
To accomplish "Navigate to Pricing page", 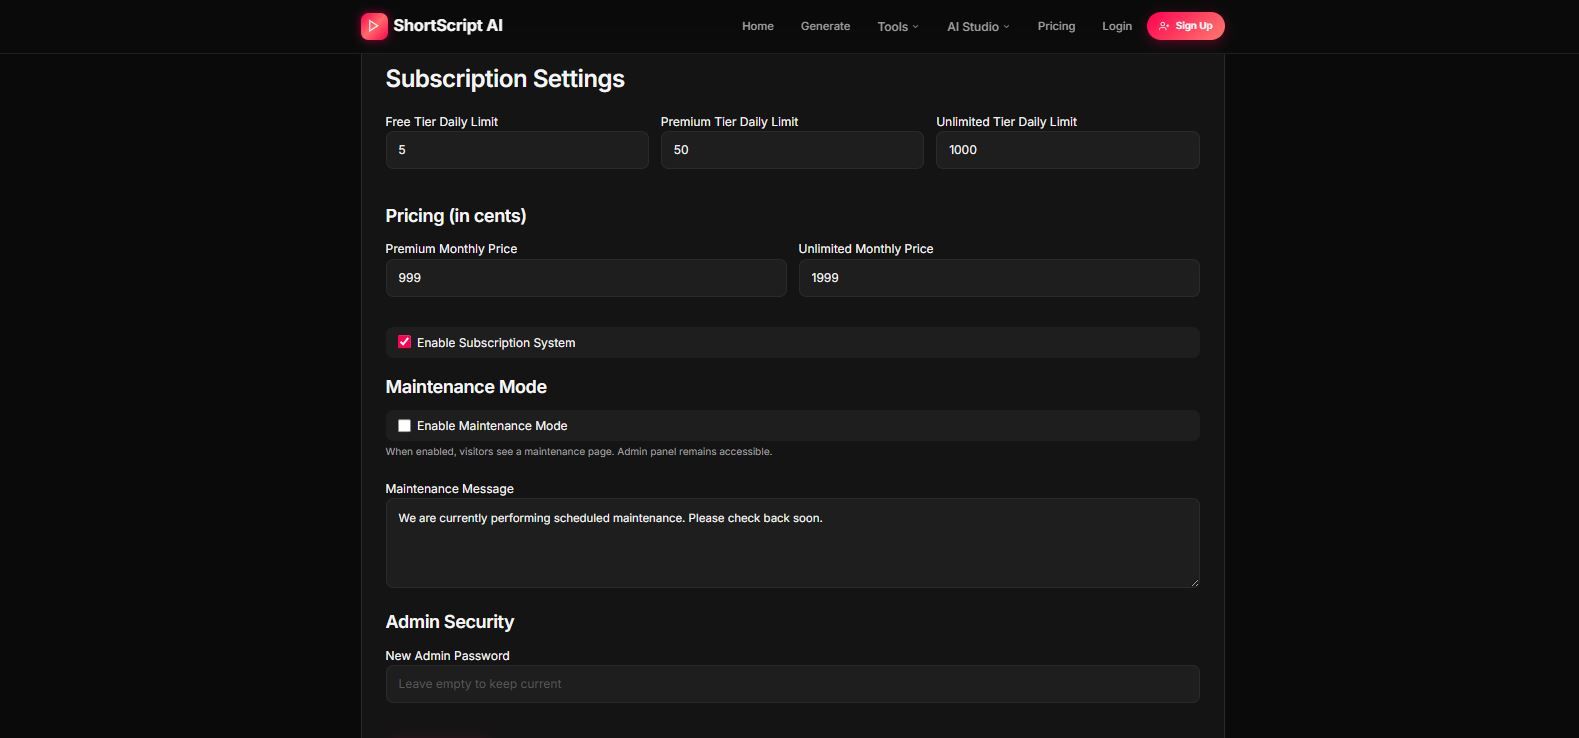I will (x=1056, y=26).
